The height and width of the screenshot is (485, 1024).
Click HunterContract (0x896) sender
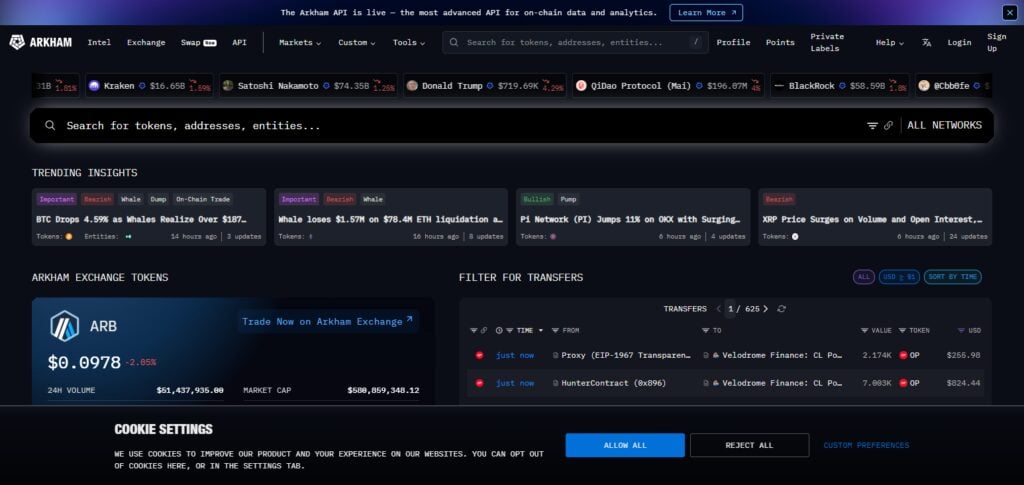coord(613,383)
